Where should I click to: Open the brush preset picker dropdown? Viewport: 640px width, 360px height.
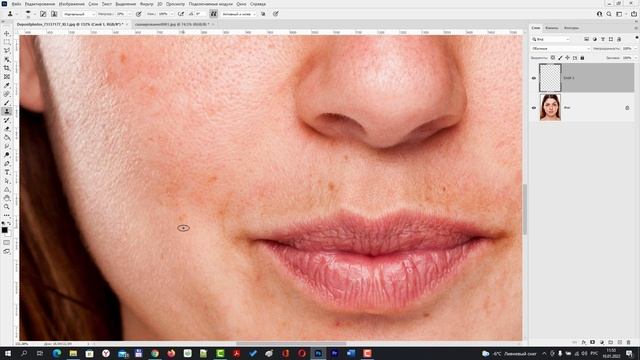(x=35, y=14)
